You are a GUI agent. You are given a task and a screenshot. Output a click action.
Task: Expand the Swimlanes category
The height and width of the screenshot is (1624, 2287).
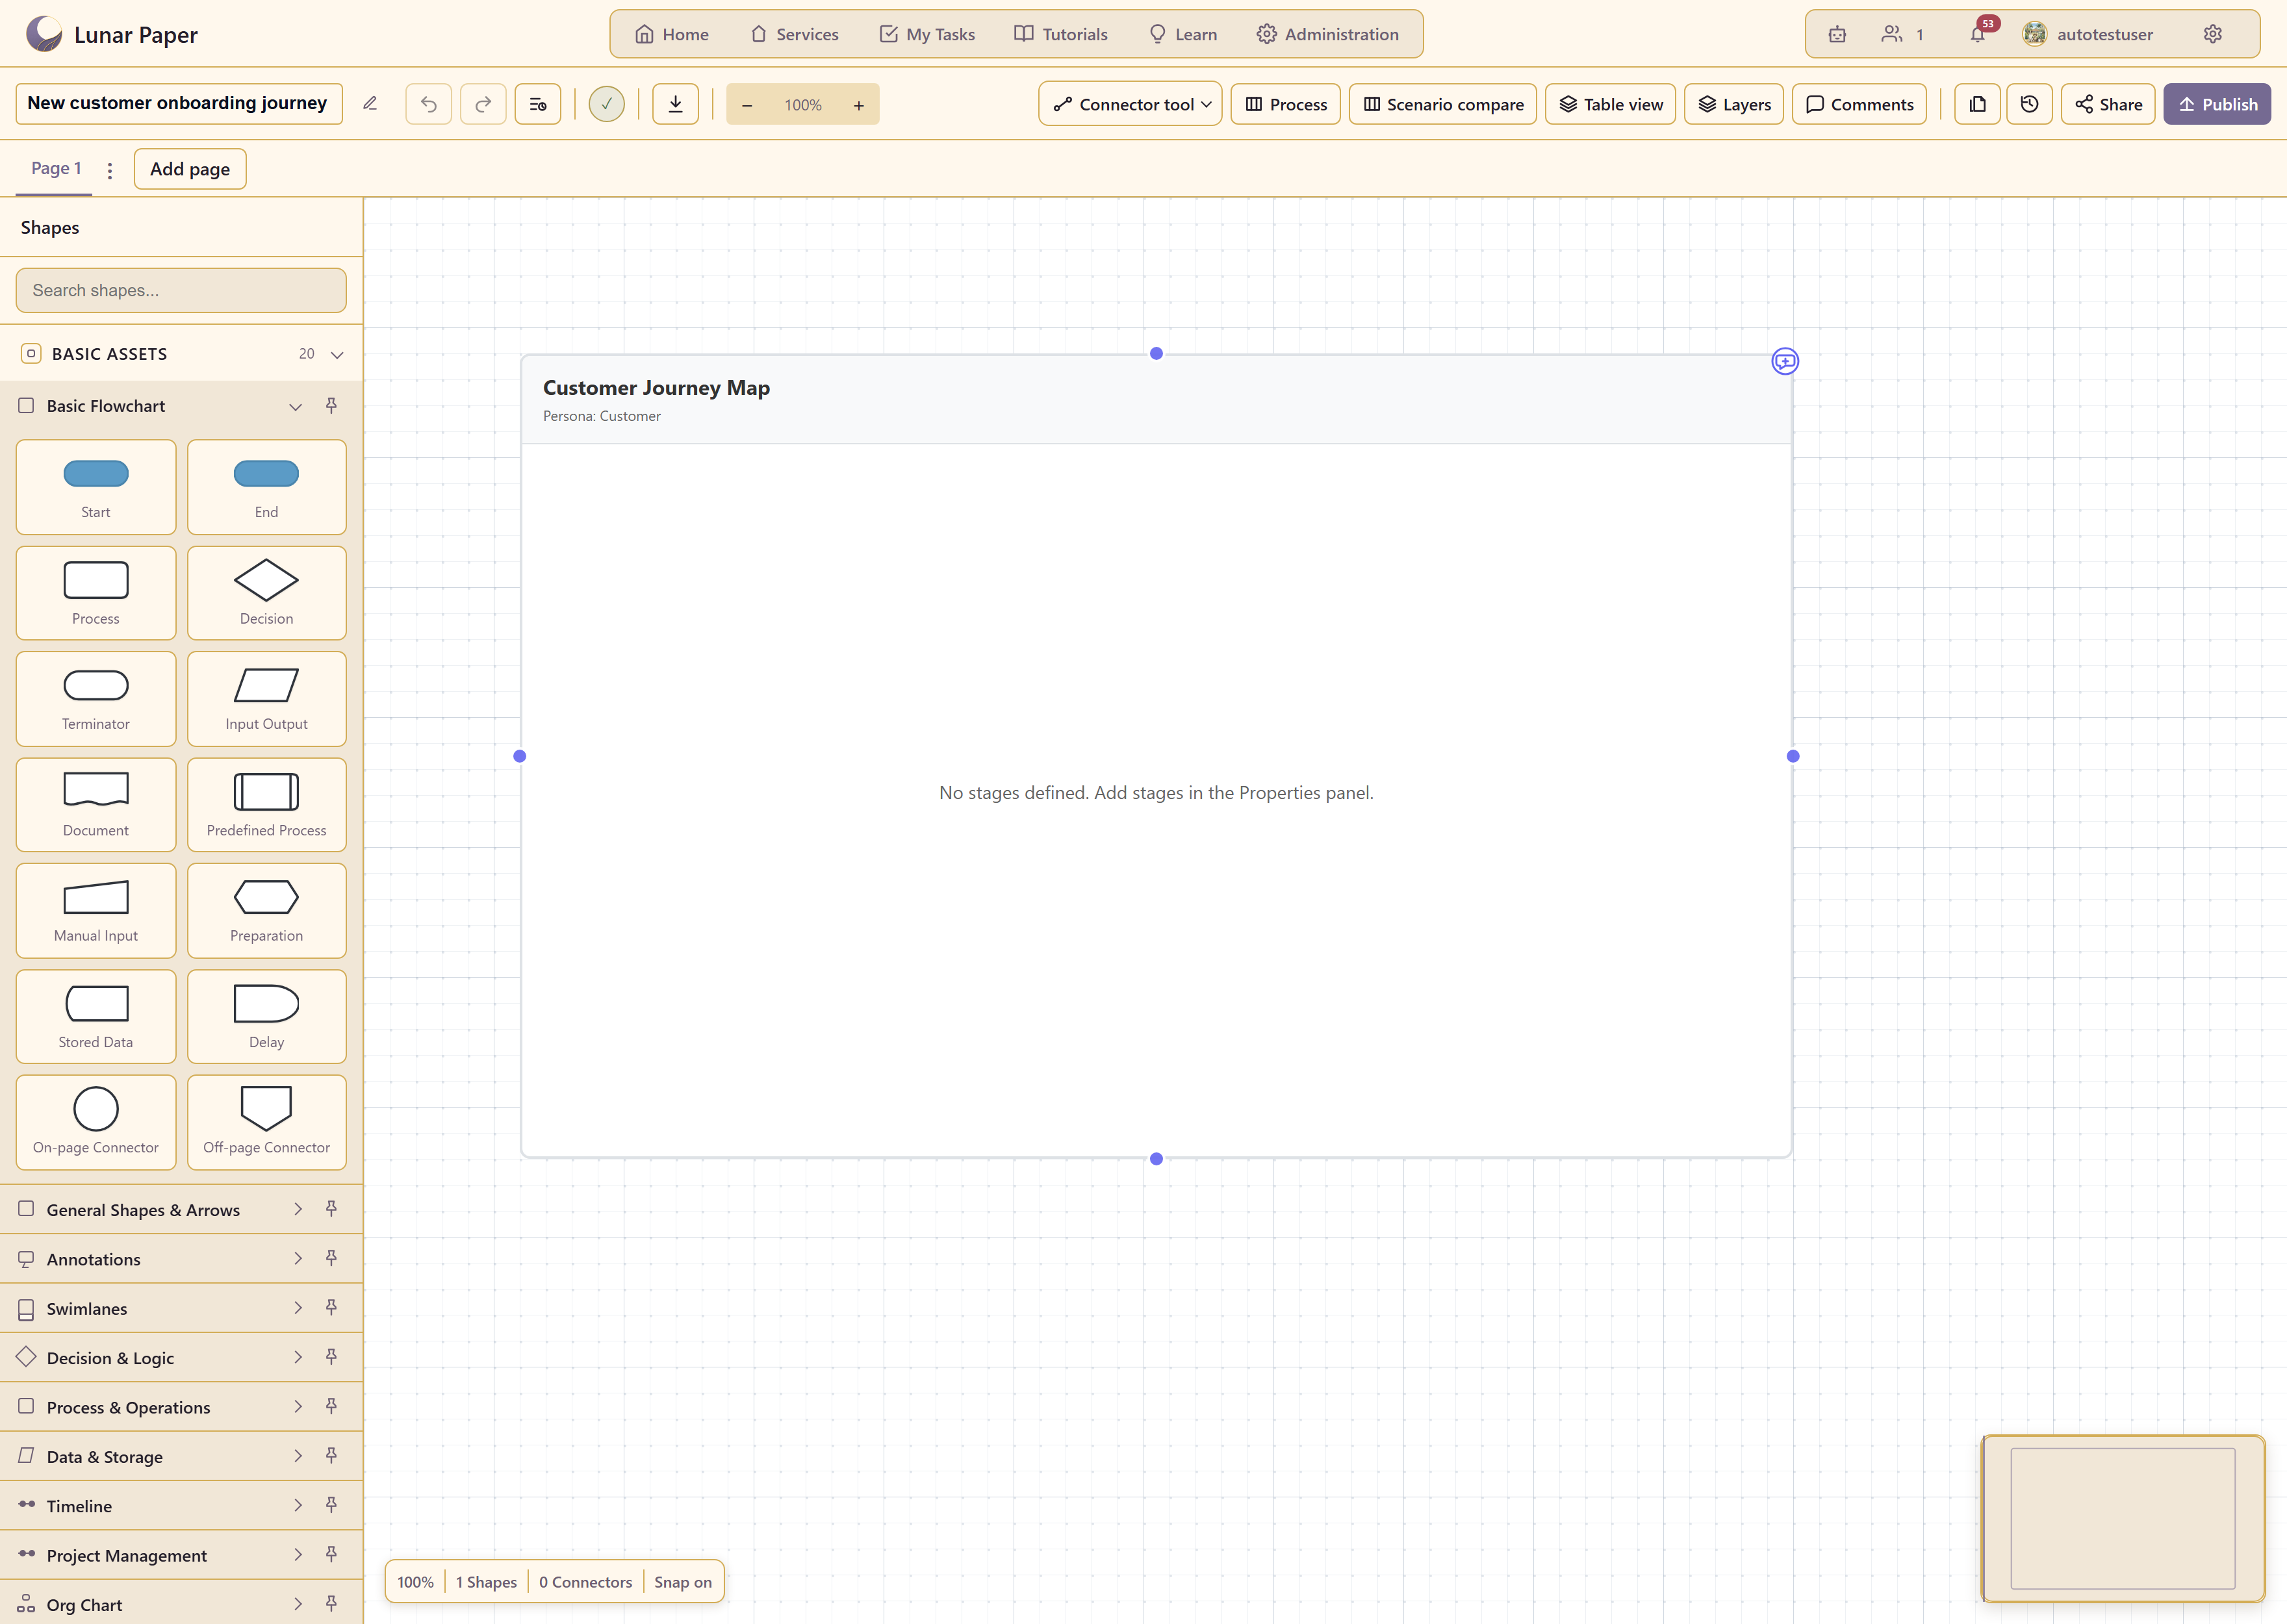coord(297,1308)
